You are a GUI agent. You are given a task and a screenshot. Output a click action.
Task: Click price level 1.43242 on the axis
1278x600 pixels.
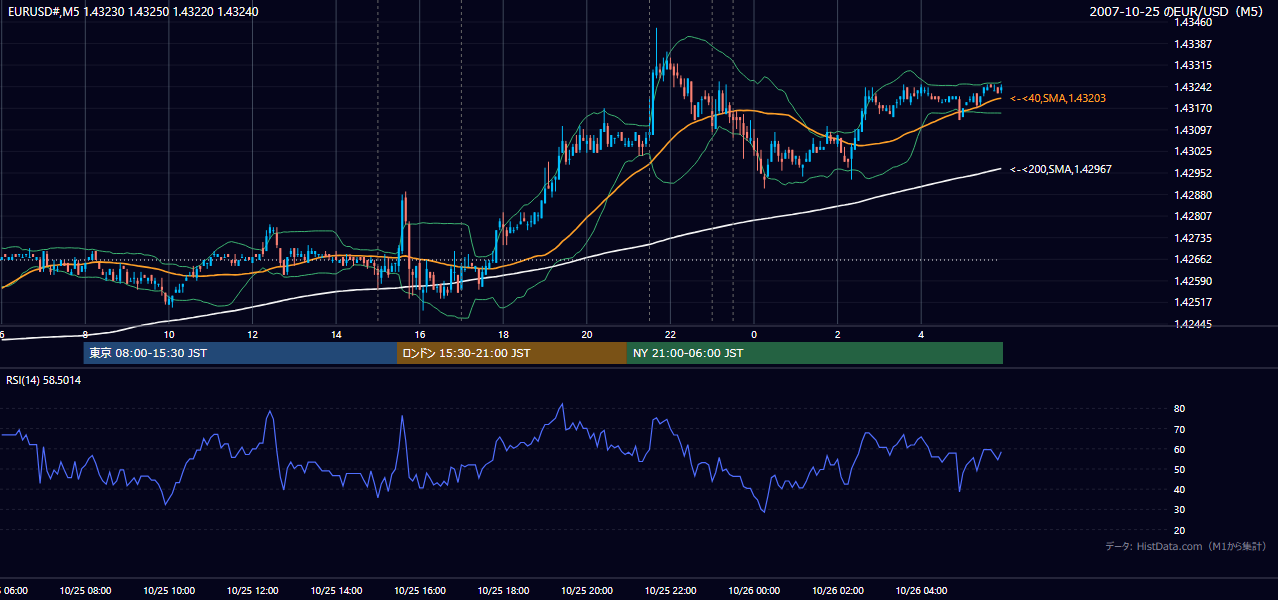(1193, 87)
